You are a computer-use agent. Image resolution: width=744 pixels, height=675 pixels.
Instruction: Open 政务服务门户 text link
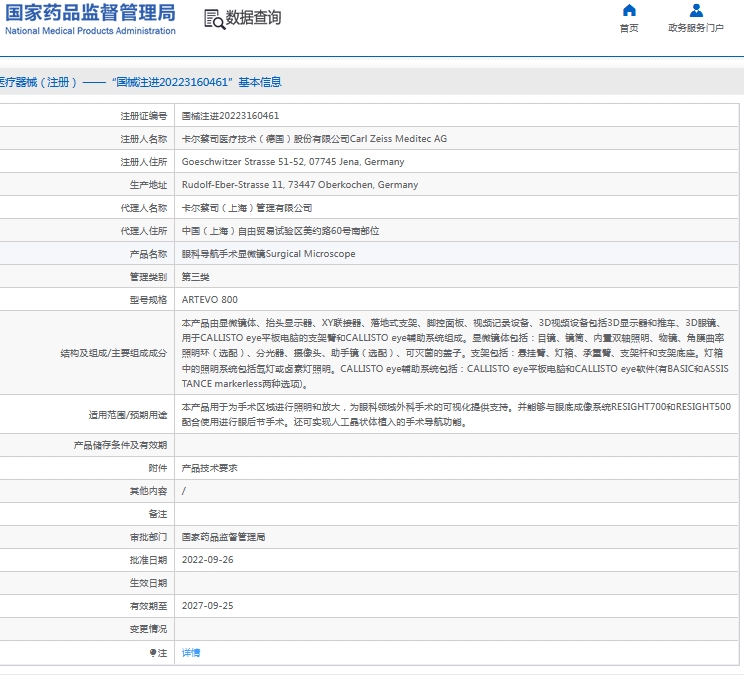696,28
